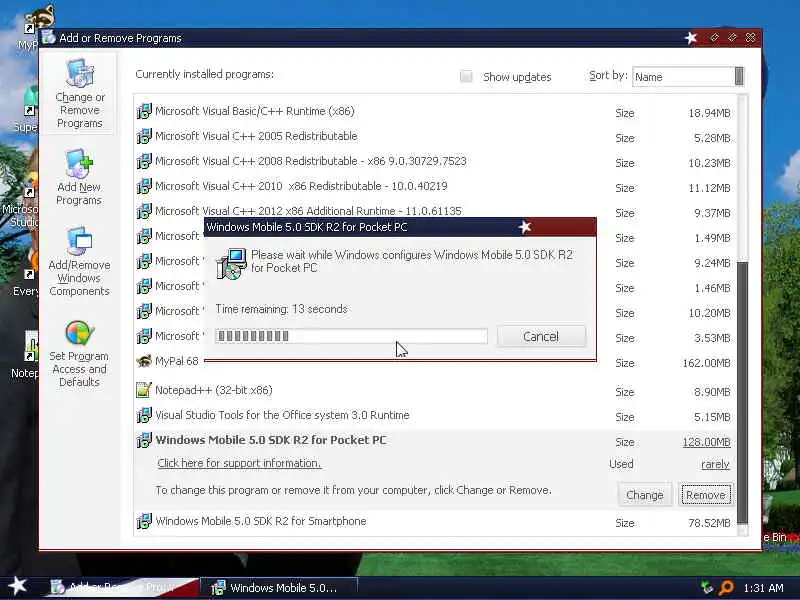
Task: Click MyPal 68 raccoon icon in list
Action: [x=144, y=361]
